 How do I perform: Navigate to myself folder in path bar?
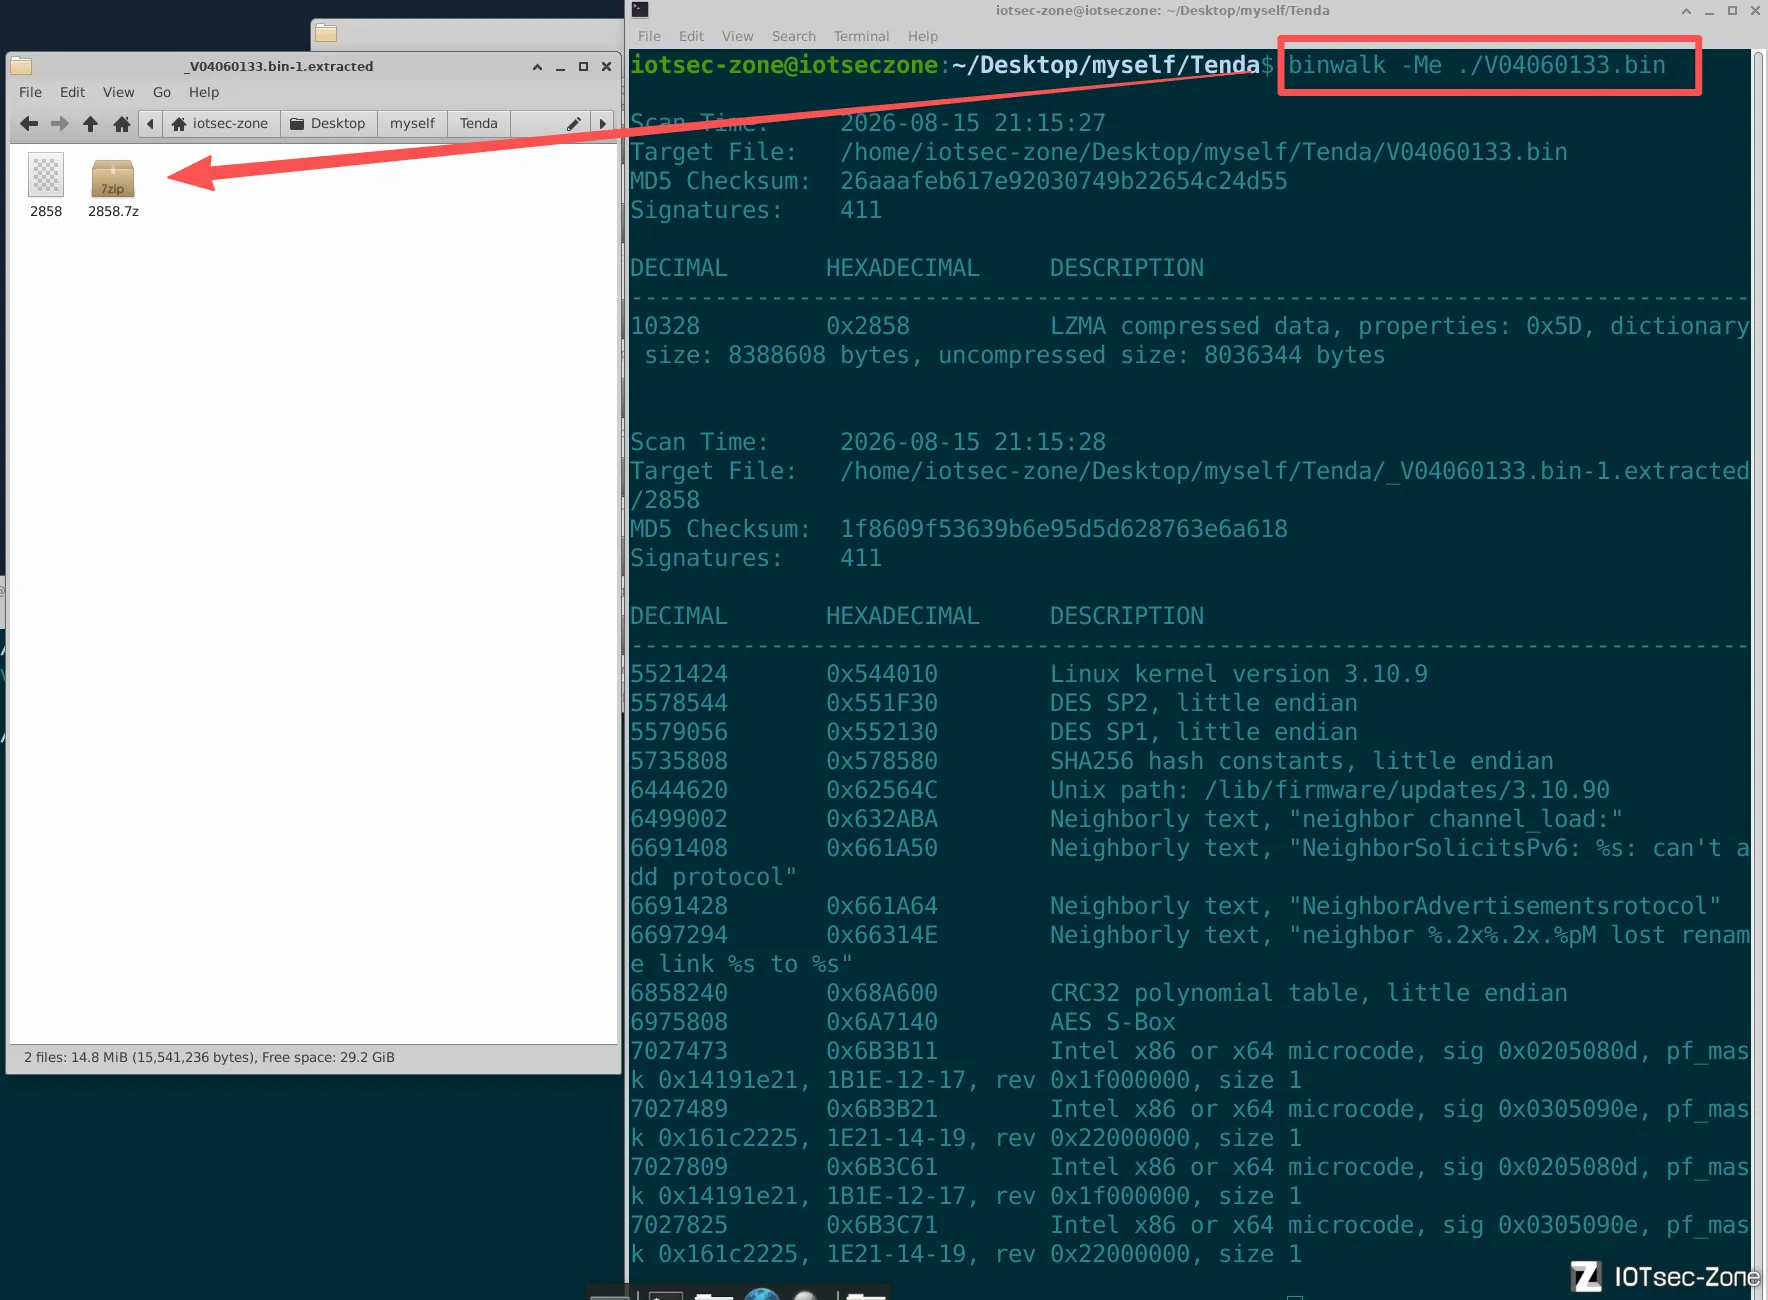[x=412, y=124]
